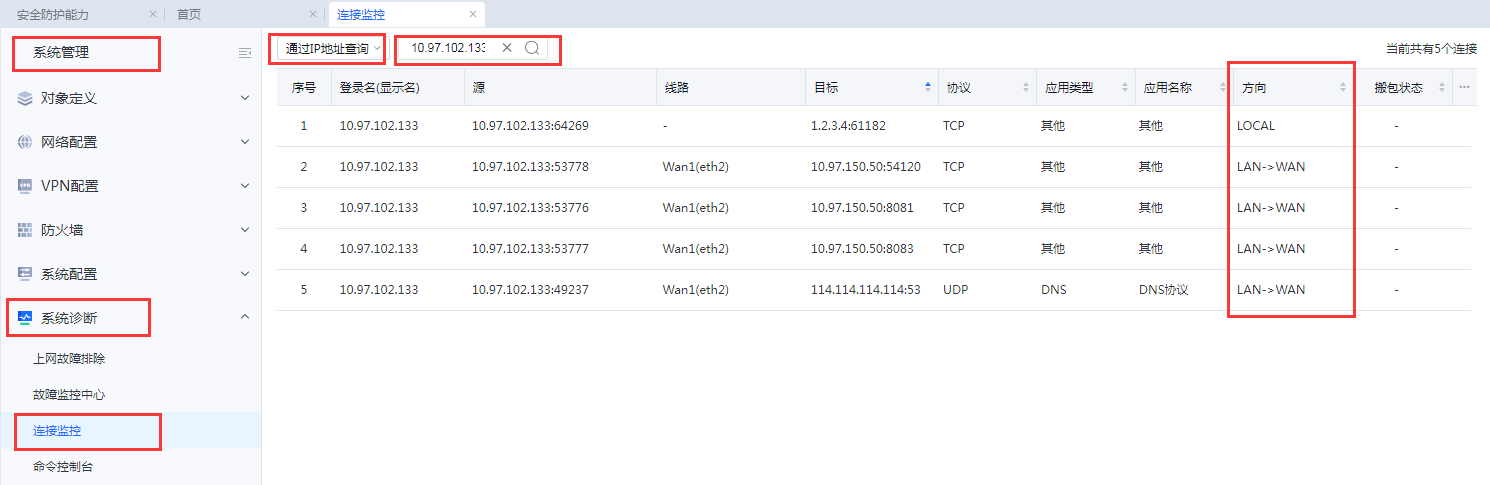Click 当前共有5个连接 count text
1490x485 pixels.
point(1431,48)
